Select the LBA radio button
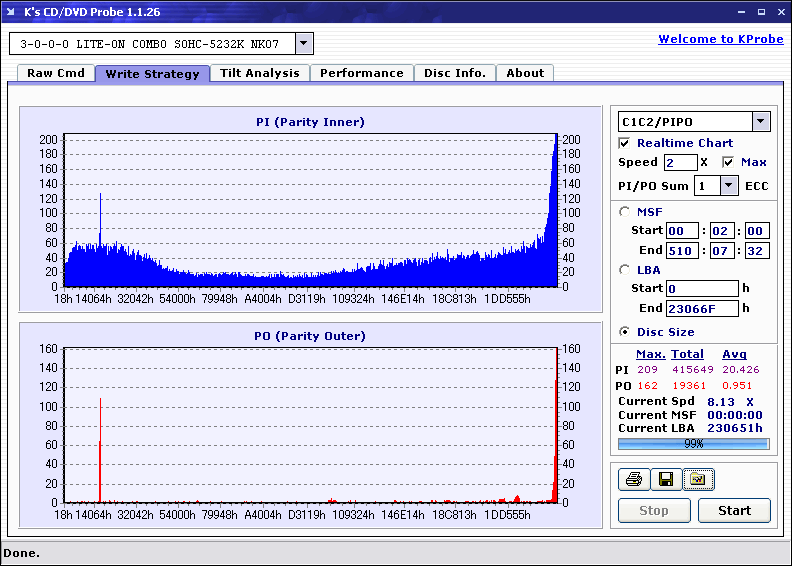This screenshot has height=566, width=792. (625, 270)
